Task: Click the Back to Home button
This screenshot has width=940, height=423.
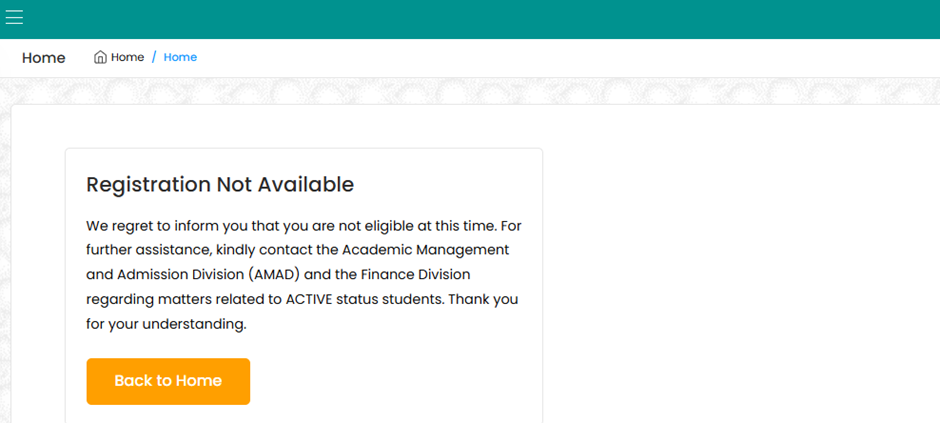Action: (x=168, y=381)
